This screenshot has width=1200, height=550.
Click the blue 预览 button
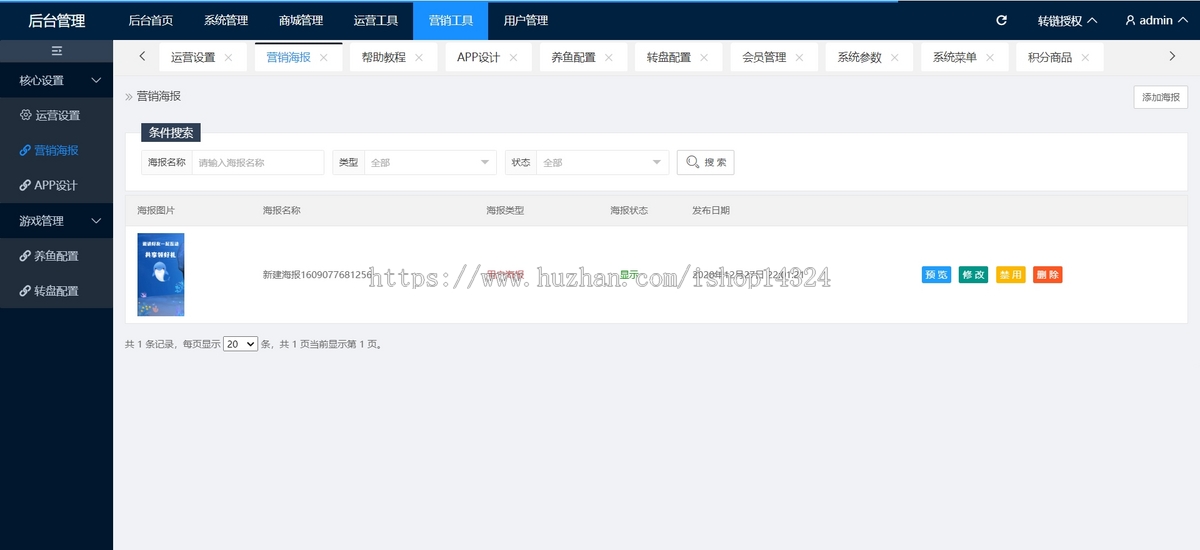tap(936, 275)
